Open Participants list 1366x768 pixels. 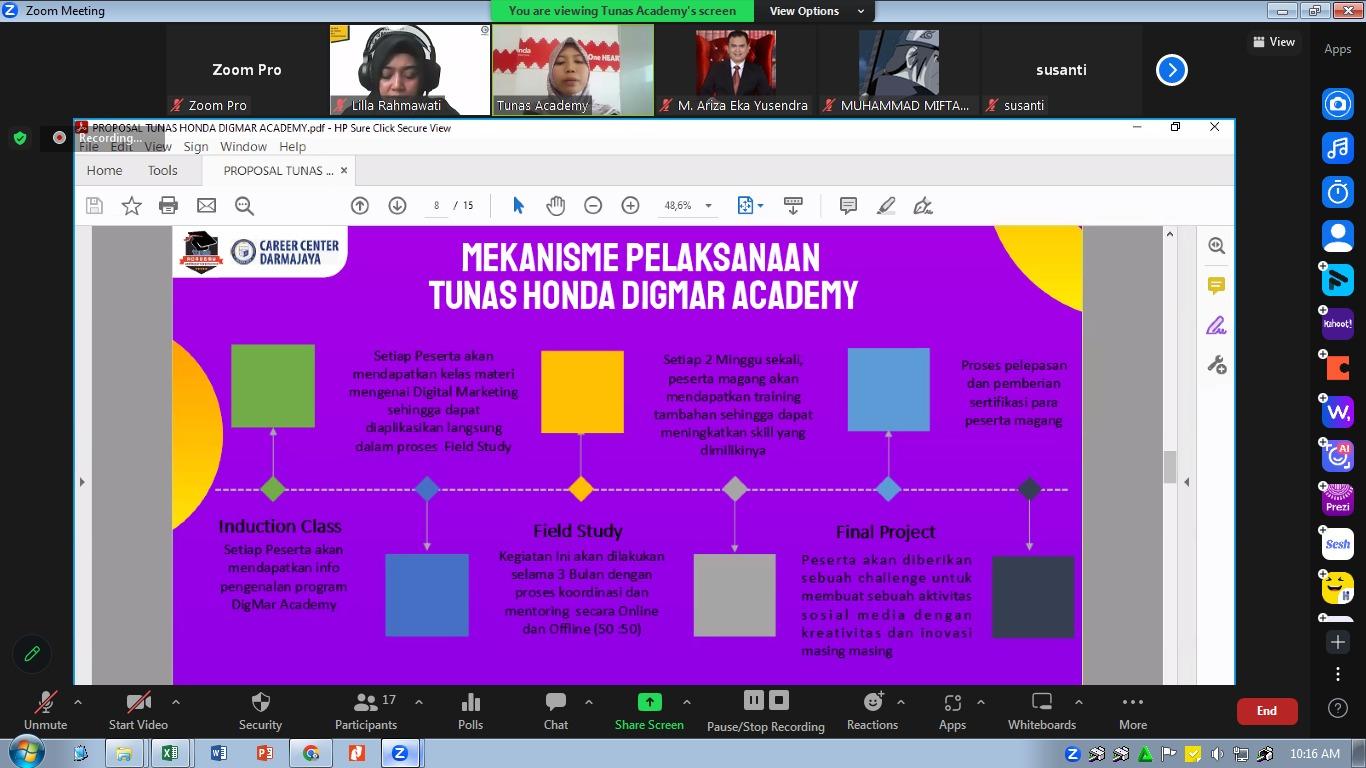point(366,710)
